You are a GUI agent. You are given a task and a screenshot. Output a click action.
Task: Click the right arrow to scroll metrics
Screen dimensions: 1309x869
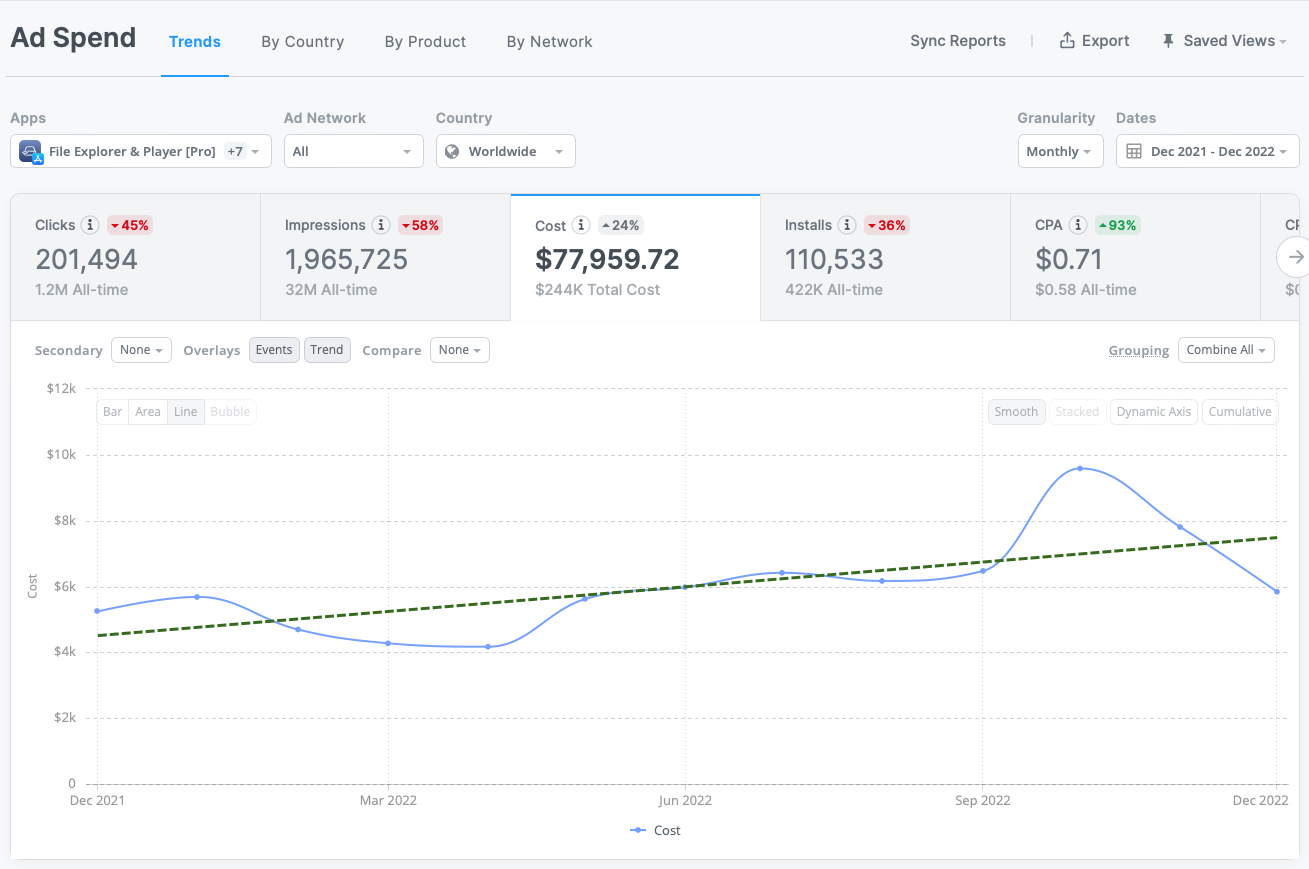[1295, 257]
